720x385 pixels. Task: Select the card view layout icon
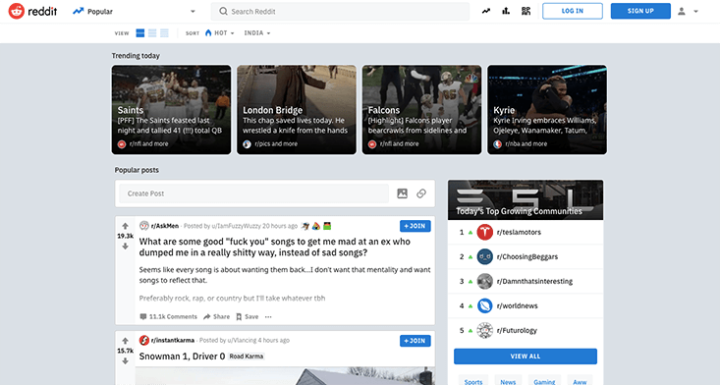coord(141,33)
